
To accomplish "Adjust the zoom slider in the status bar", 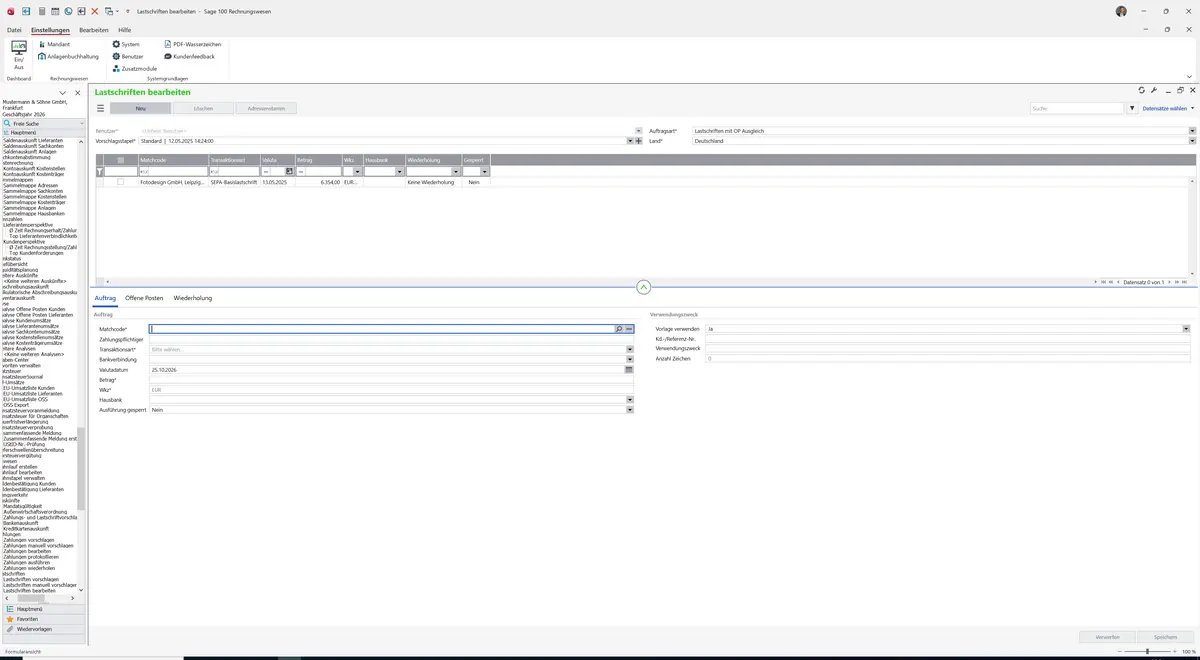I will pyautogui.click(x=1146, y=651).
